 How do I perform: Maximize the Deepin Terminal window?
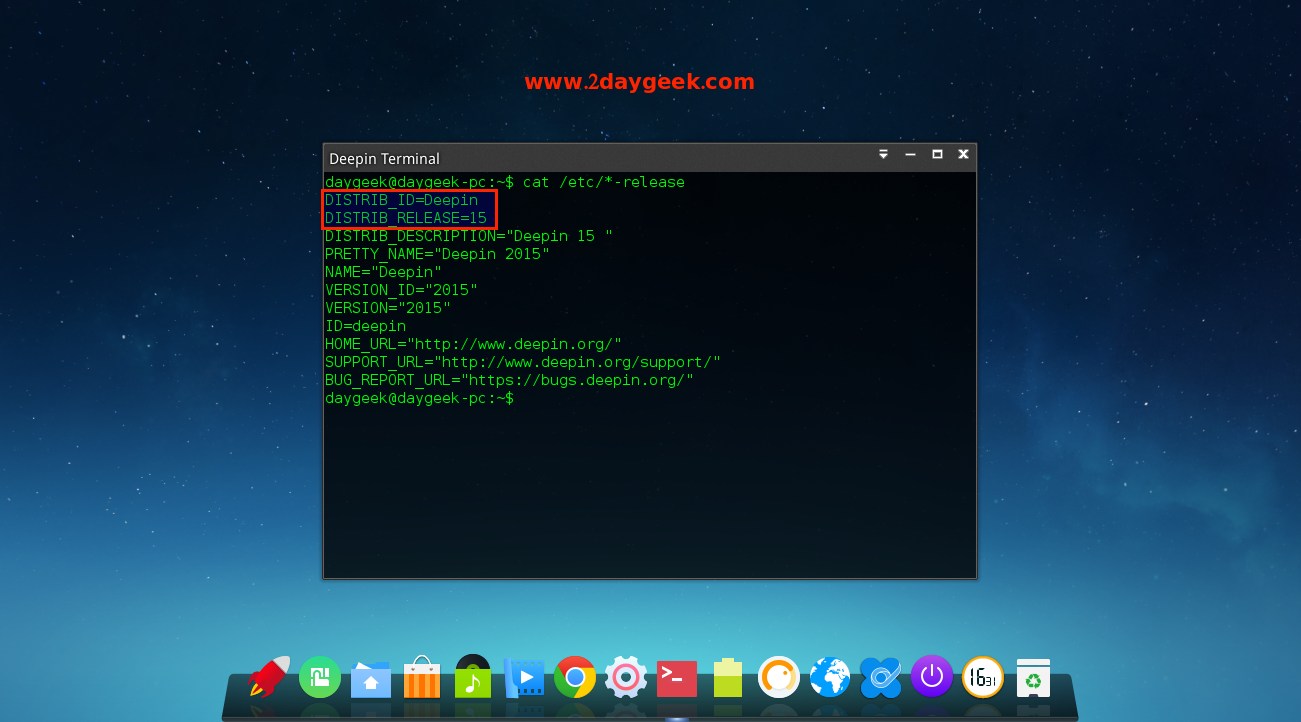pyautogui.click(x=937, y=155)
